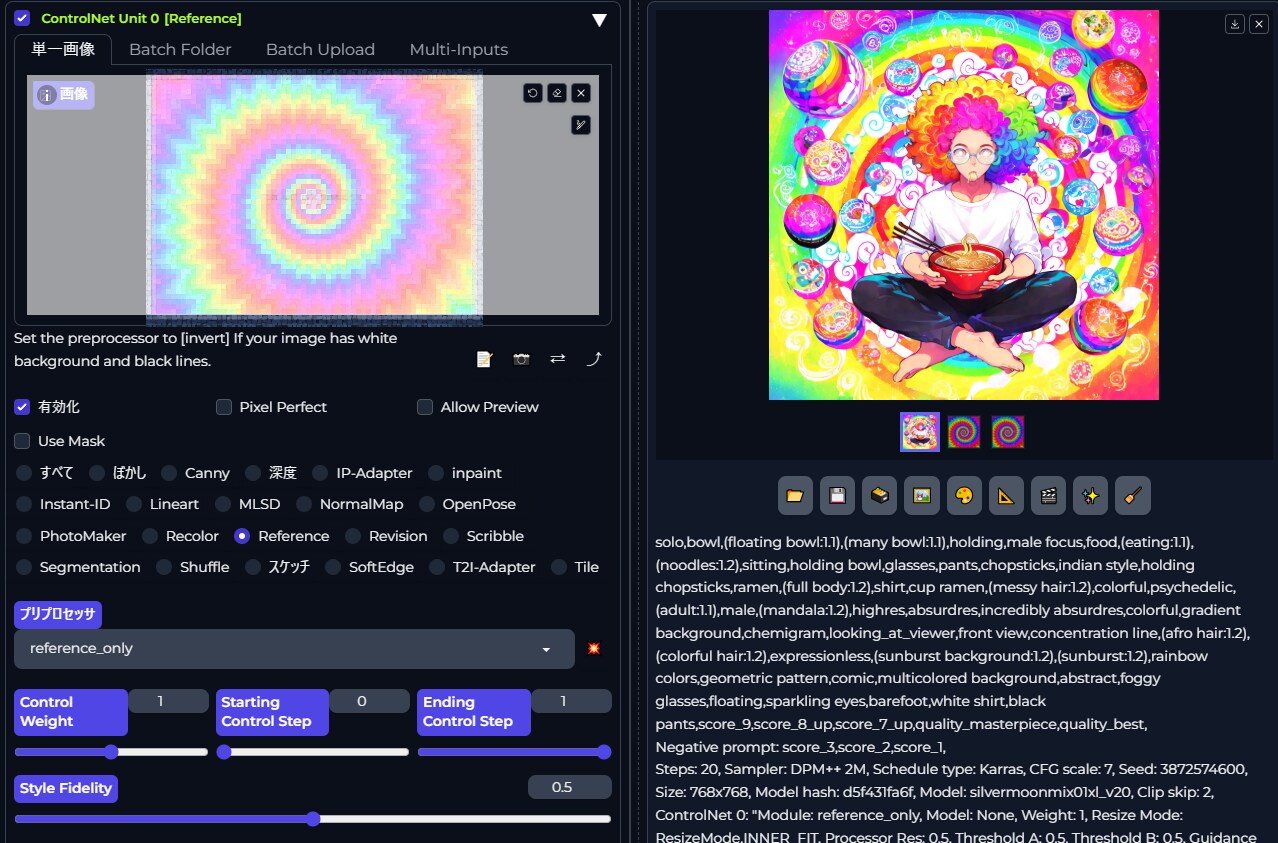1278x843 pixels.
Task: Switch to the Batch Folder tab
Action: 180,49
